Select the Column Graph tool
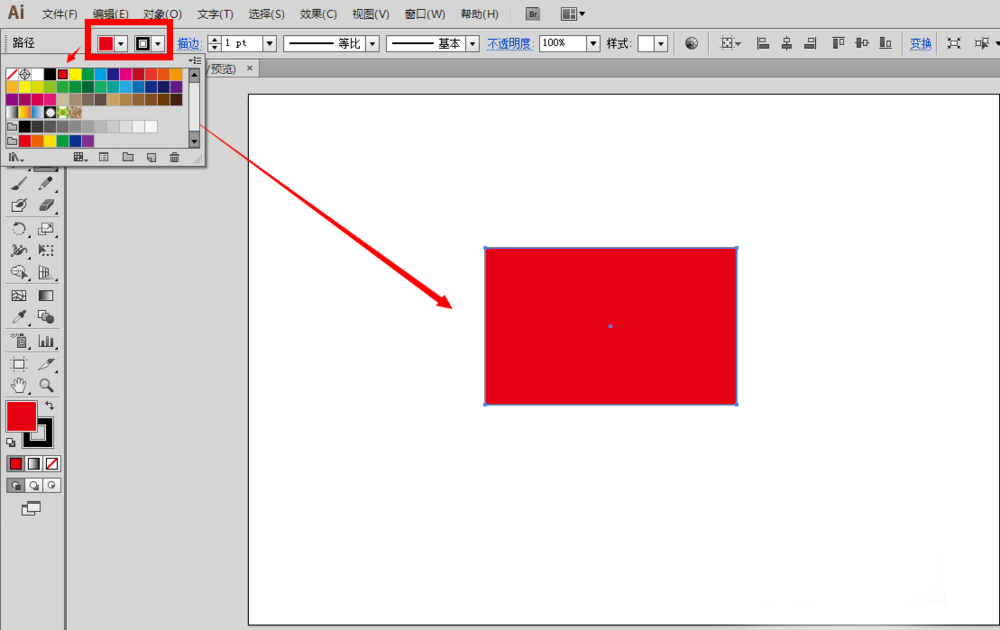 [x=45, y=341]
